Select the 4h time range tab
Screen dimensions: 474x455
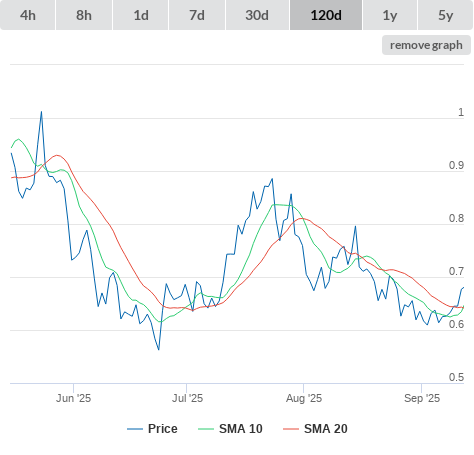[28, 15]
